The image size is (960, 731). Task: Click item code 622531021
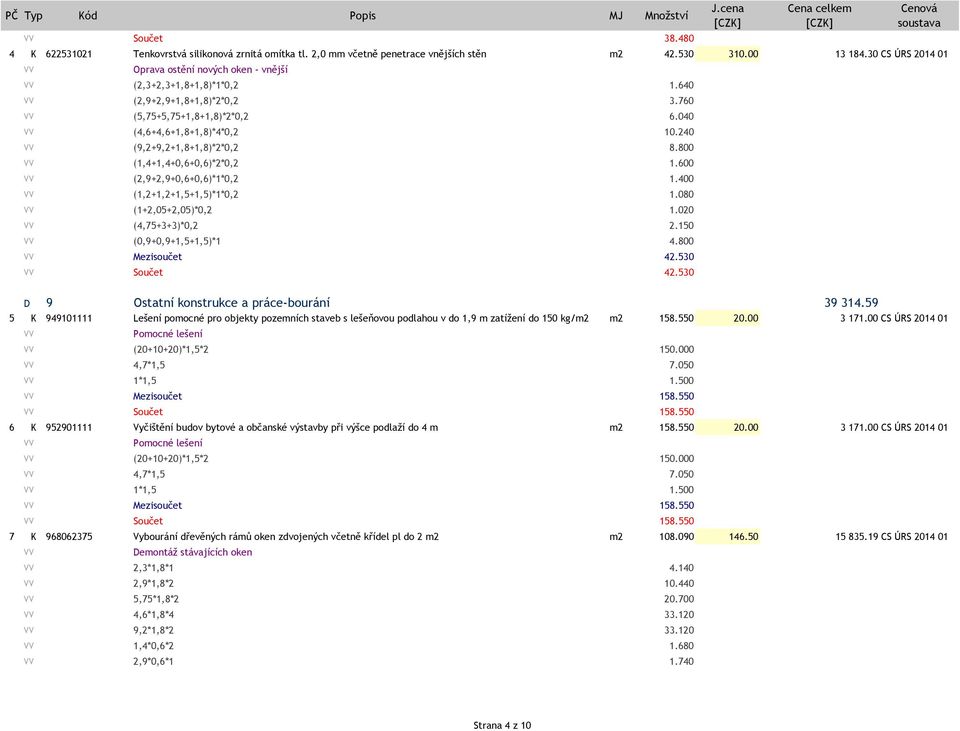(69, 54)
